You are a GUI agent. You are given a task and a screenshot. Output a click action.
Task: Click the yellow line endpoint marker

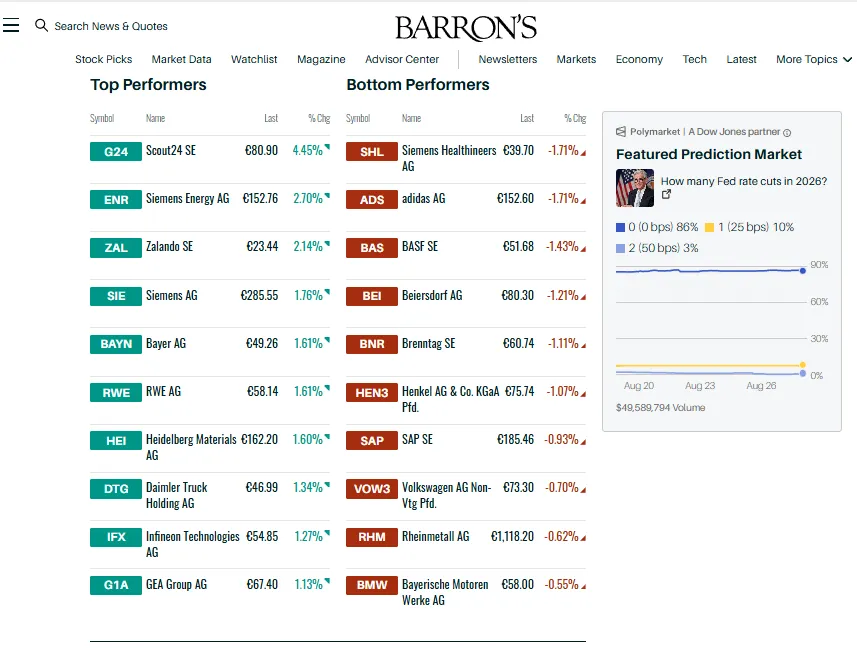point(802,364)
